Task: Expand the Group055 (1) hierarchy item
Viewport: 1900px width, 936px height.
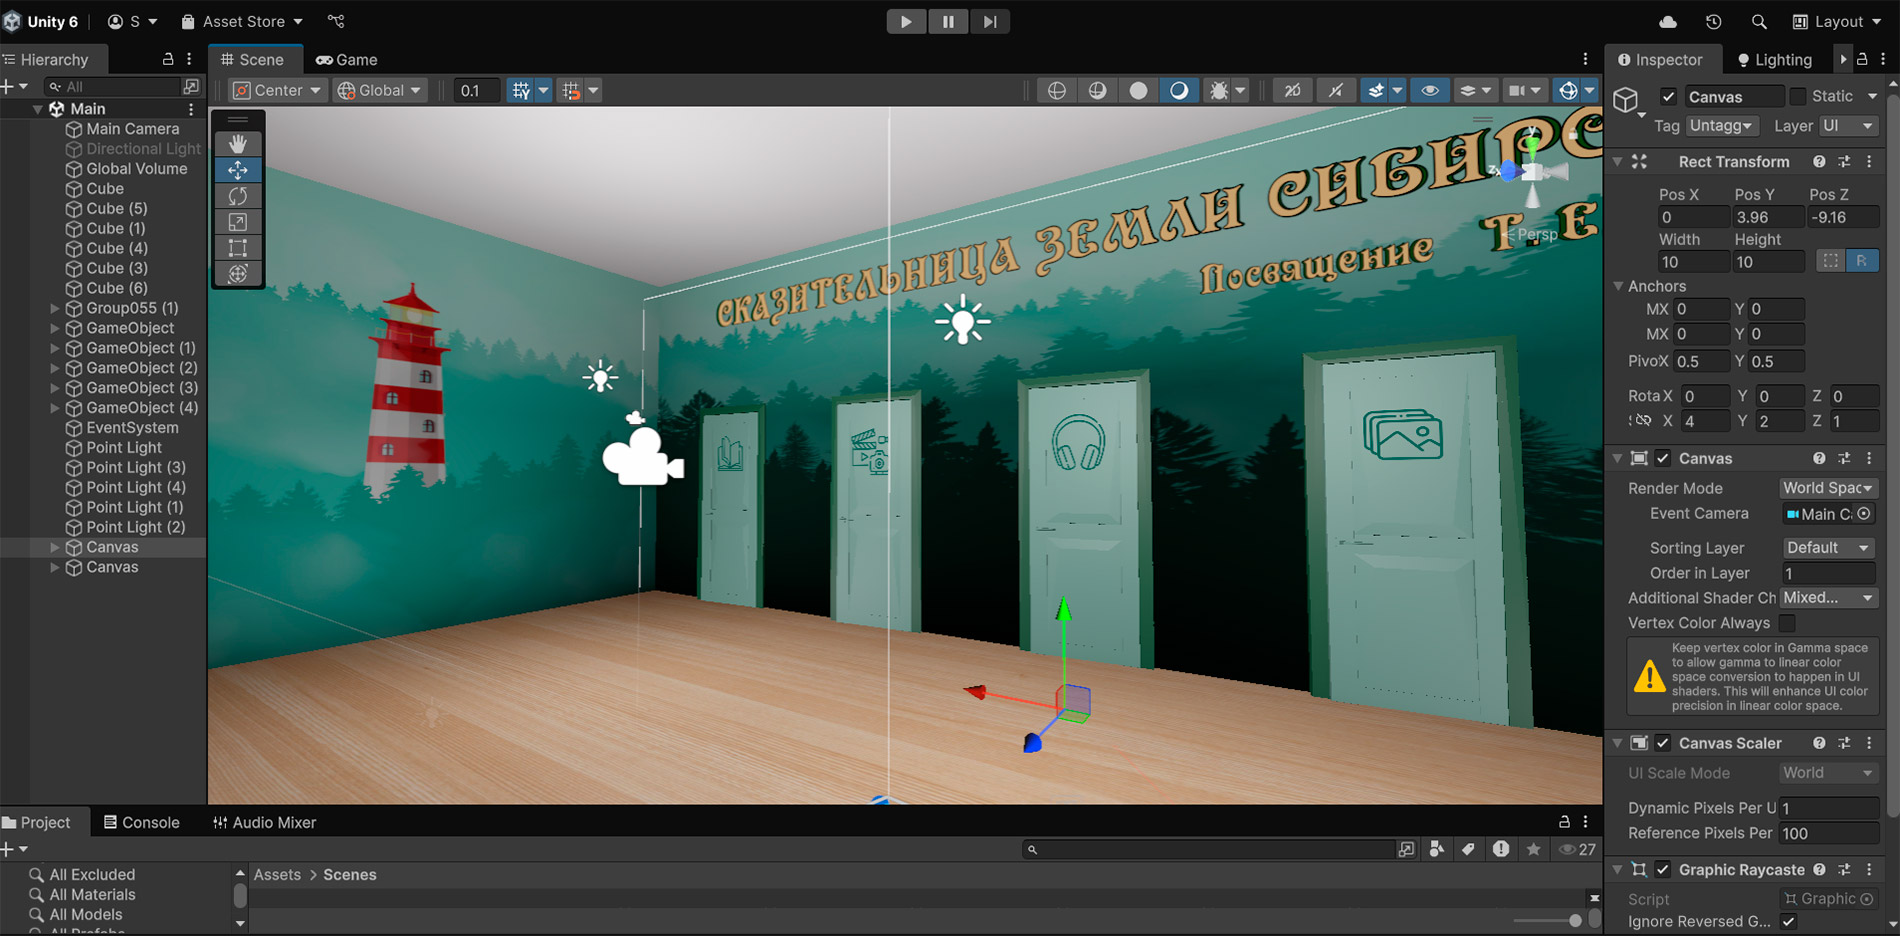Action: (x=55, y=308)
